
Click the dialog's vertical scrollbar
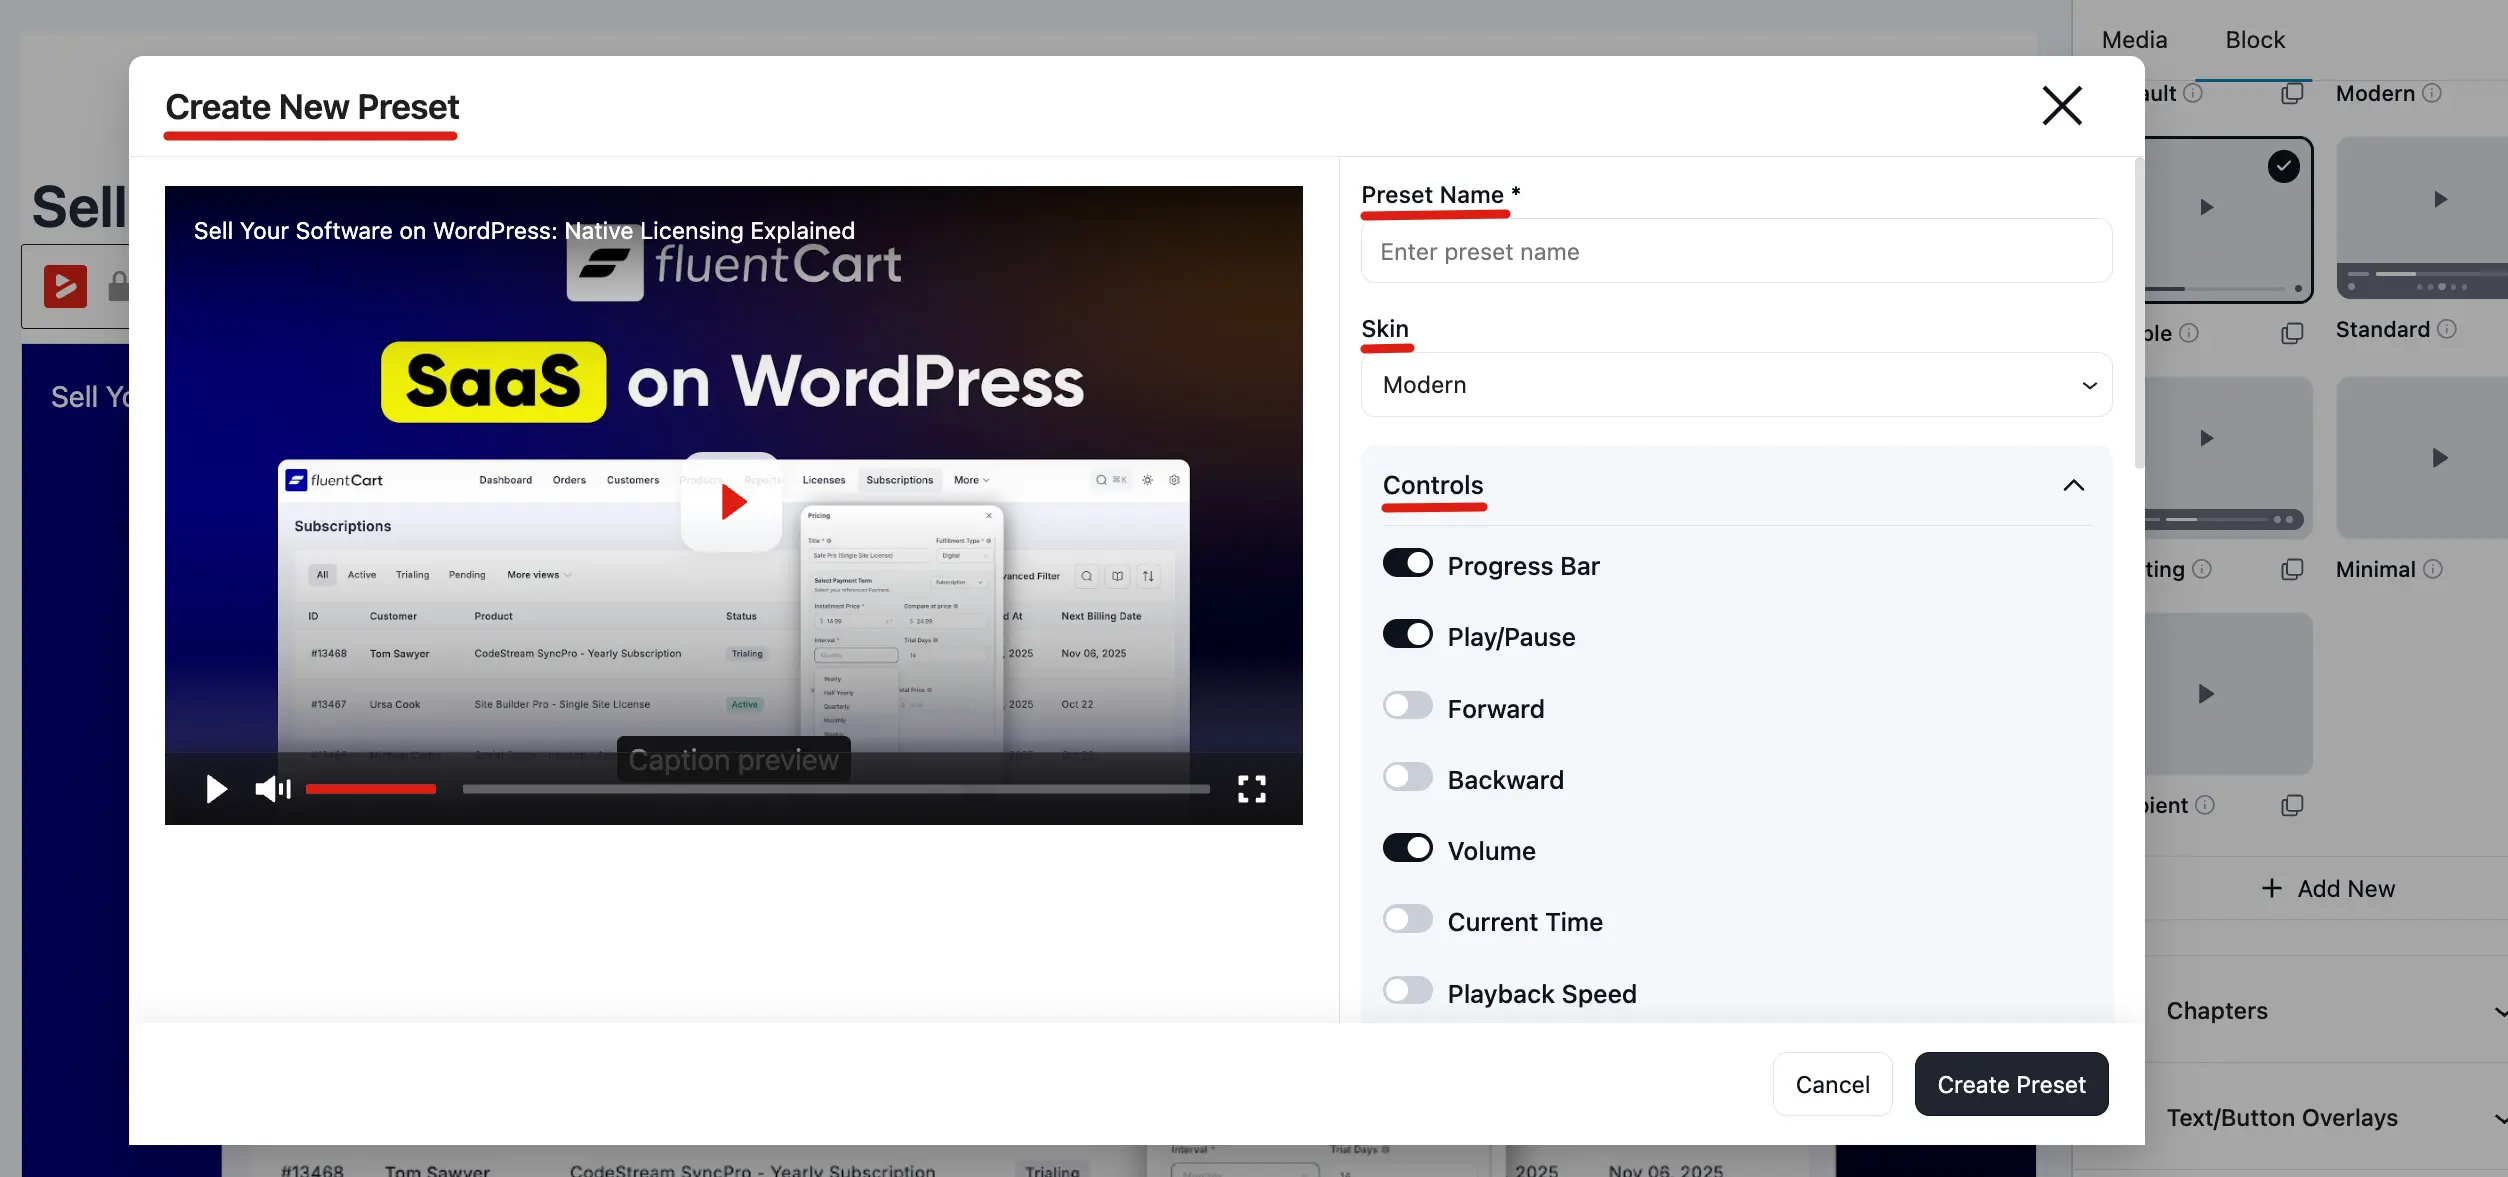2139,312
